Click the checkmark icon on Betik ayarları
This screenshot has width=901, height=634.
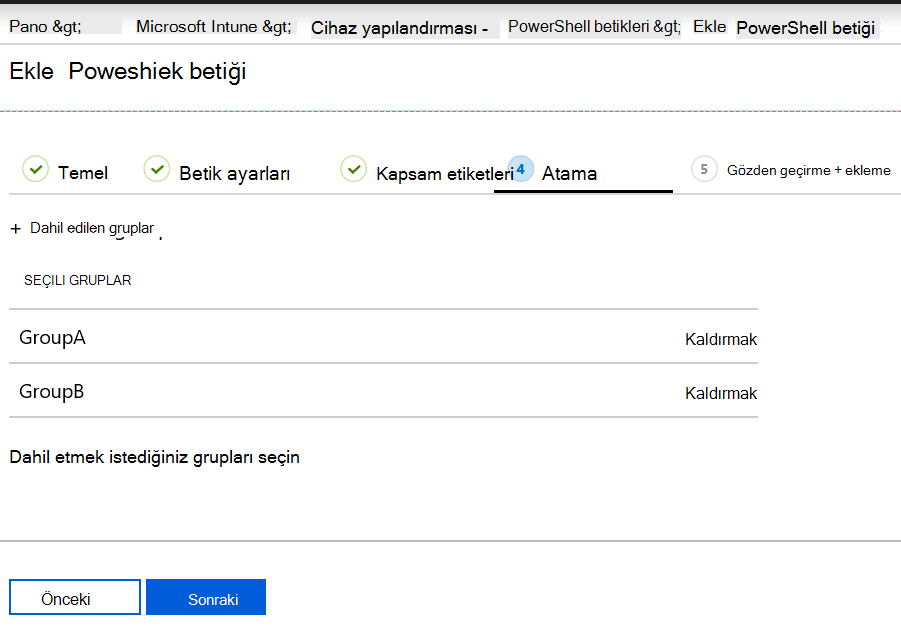point(157,169)
